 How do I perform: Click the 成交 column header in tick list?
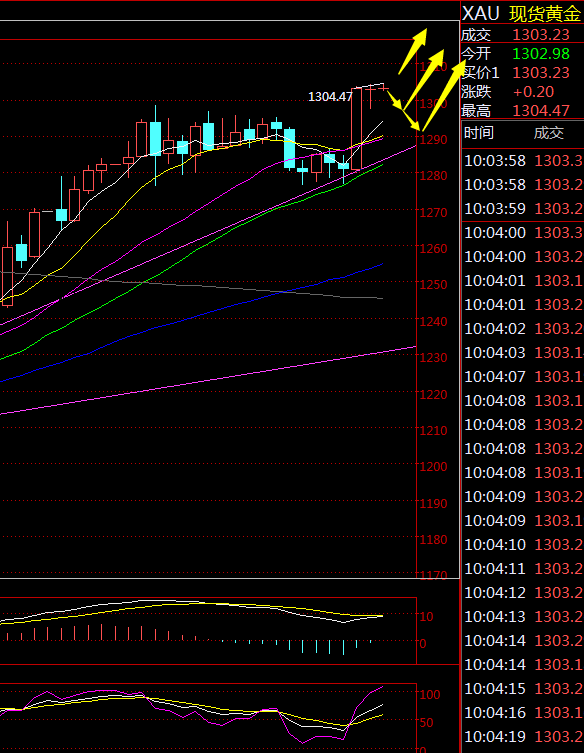(x=548, y=133)
